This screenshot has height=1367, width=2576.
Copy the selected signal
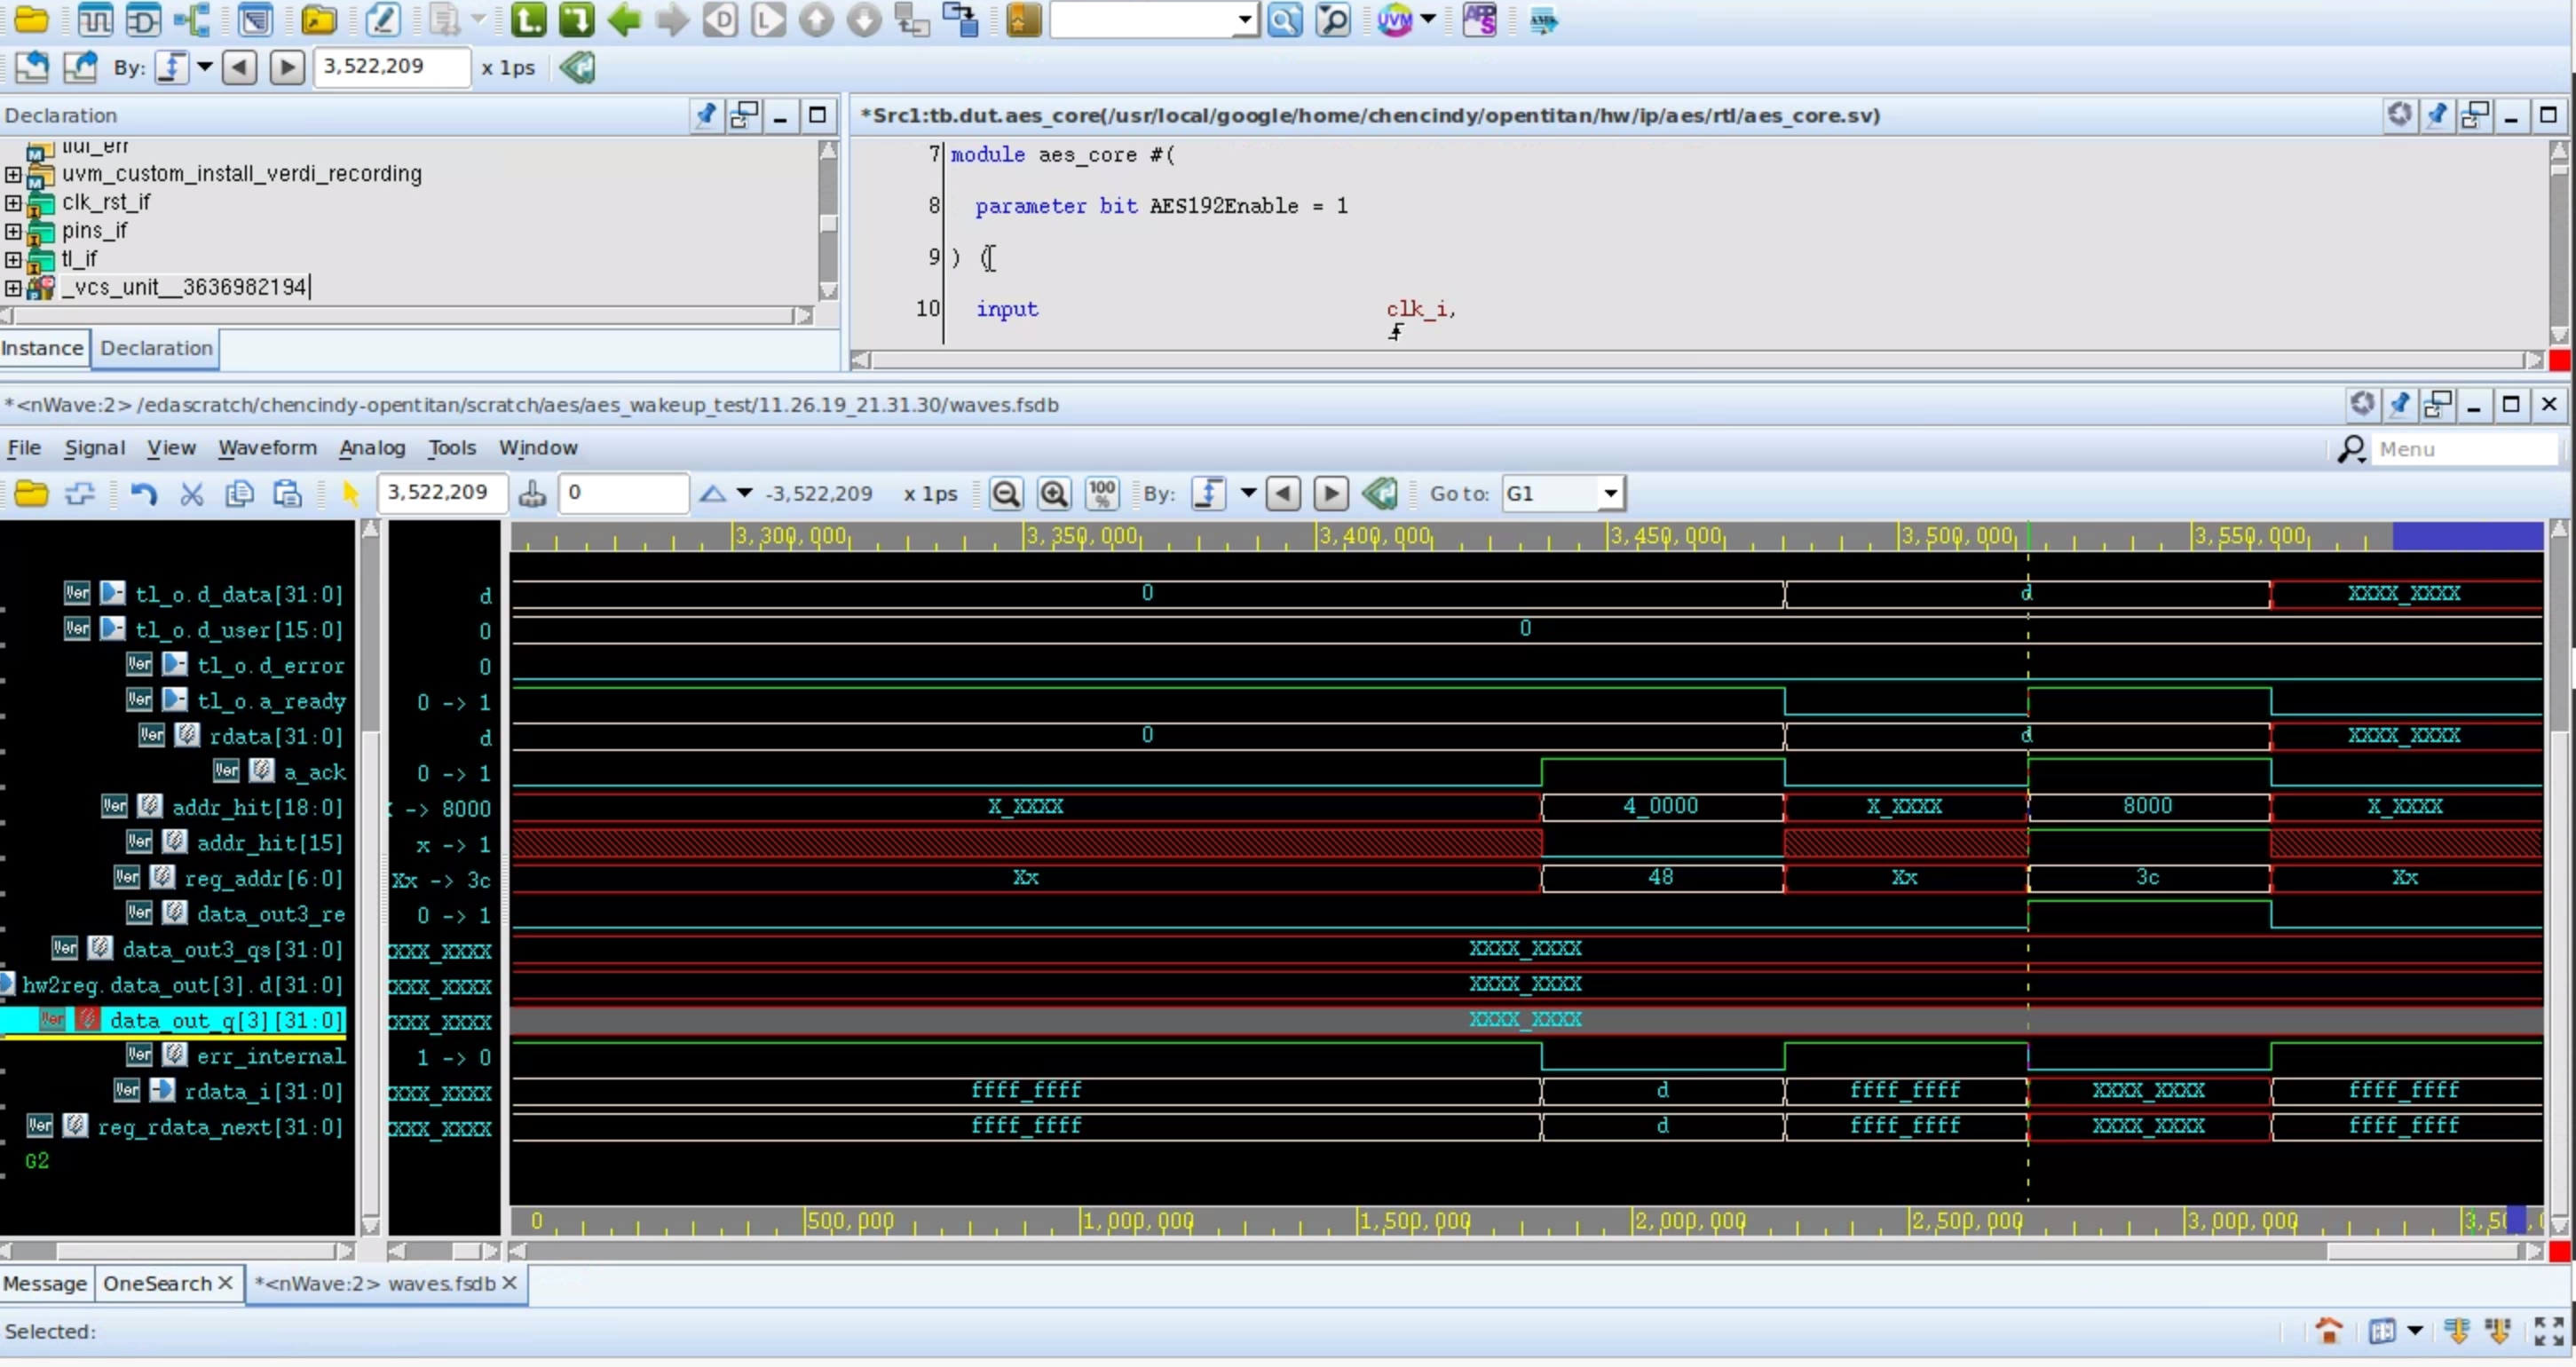click(240, 493)
